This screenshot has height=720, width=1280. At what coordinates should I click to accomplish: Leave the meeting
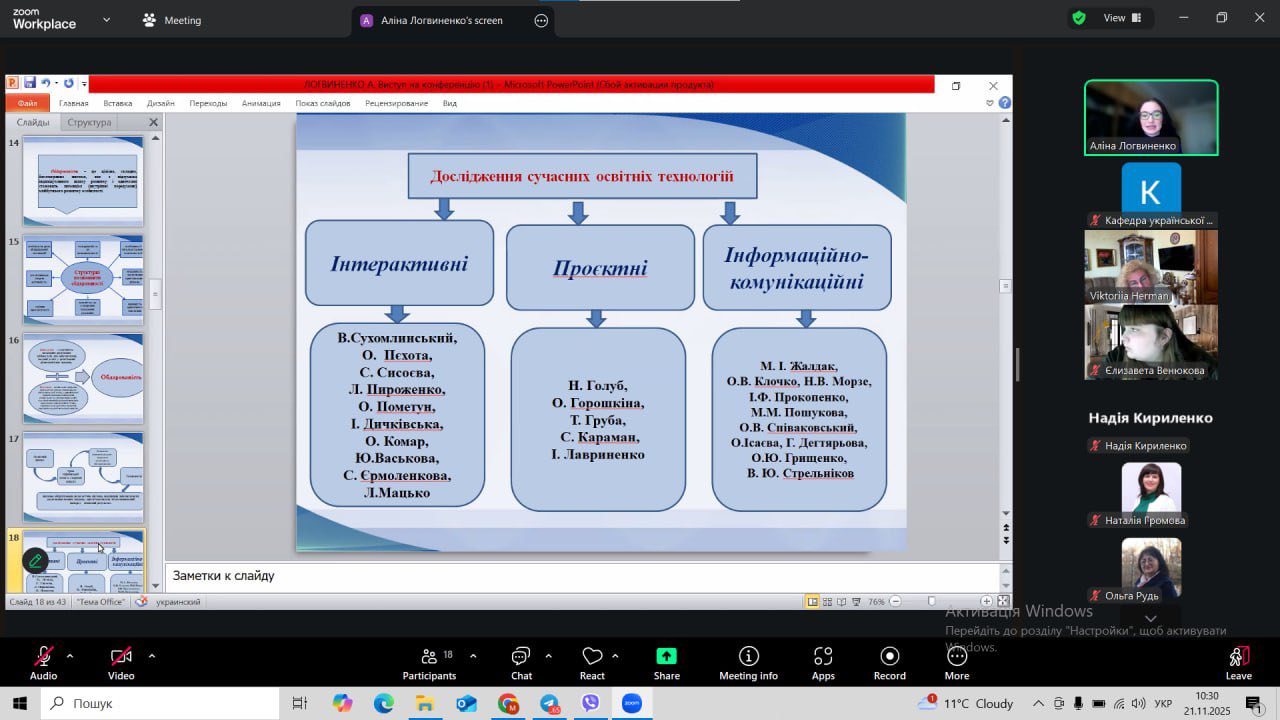tap(1238, 662)
